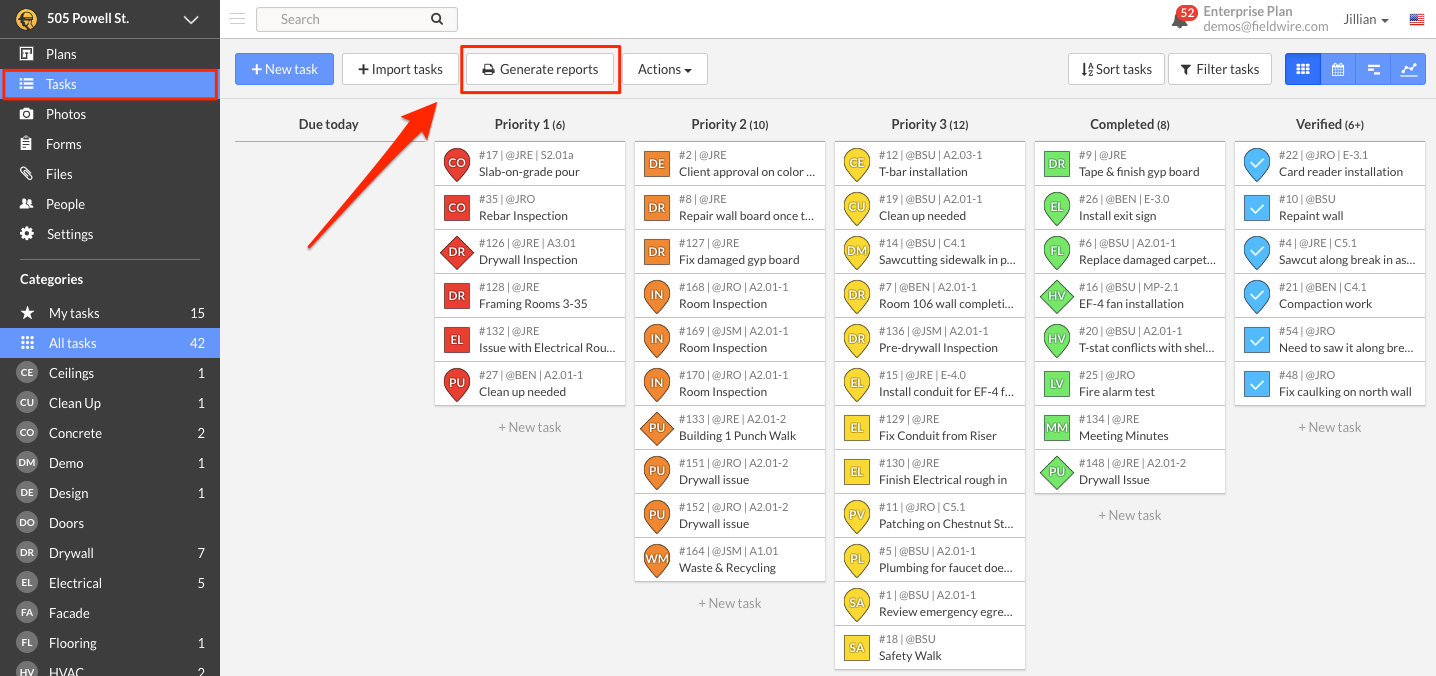Viewport: 1436px width, 676px height.
Task: Click the magnifier icon in search box
Action: (x=436, y=19)
